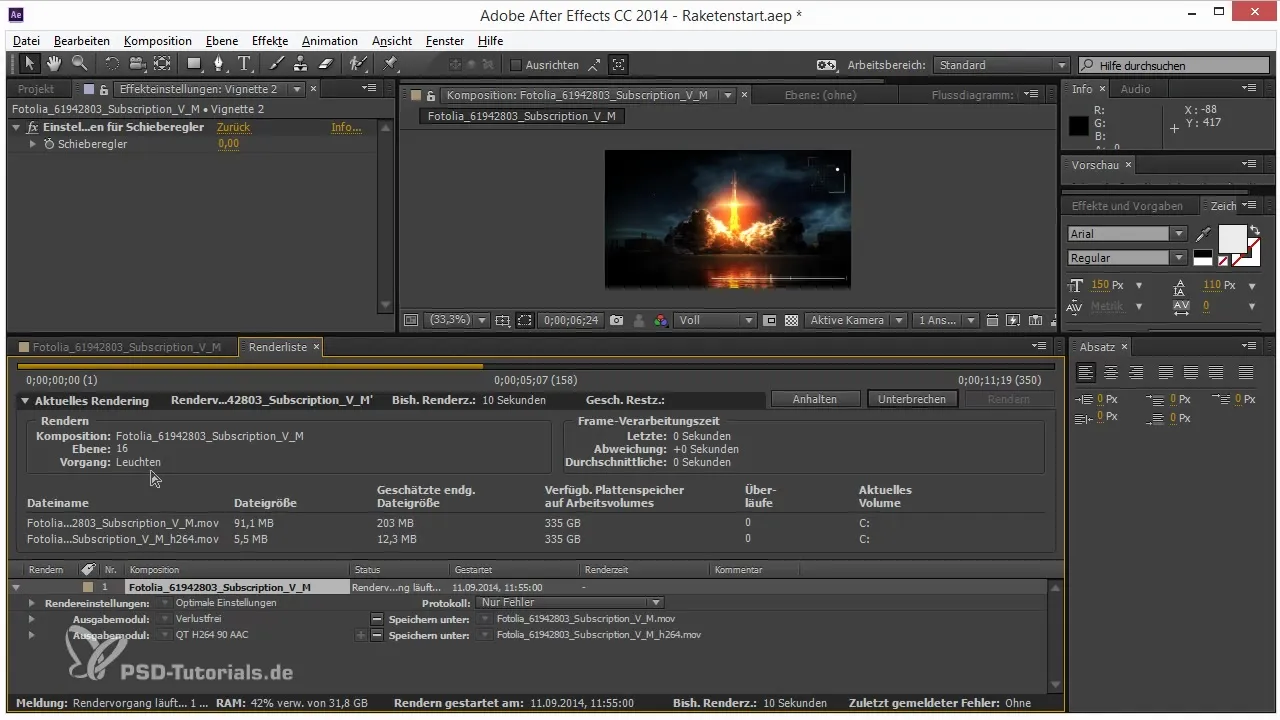Select the Pan Behind anchor tool
The width and height of the screenshot is (1280, 720).
(162, 64)
